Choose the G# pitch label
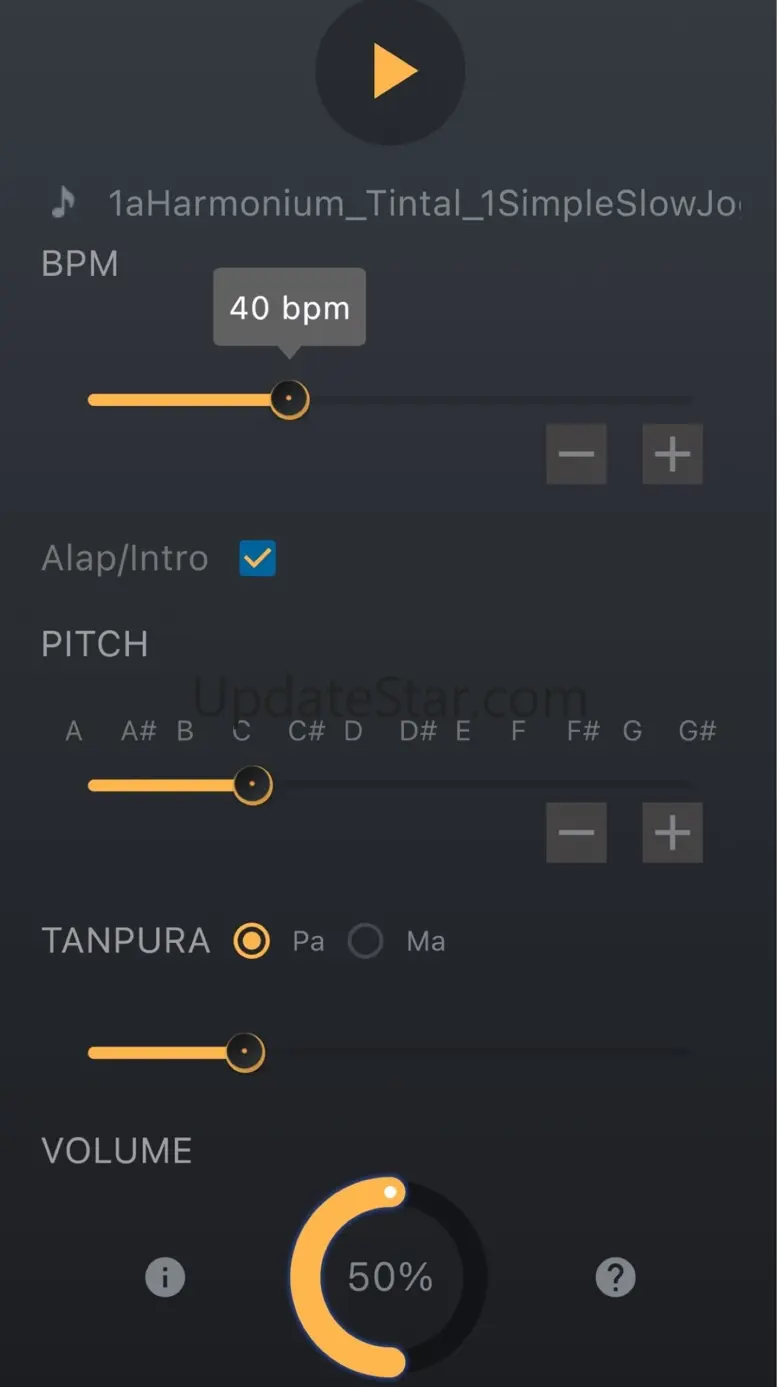780x1387 pixels. coord(697,731)
